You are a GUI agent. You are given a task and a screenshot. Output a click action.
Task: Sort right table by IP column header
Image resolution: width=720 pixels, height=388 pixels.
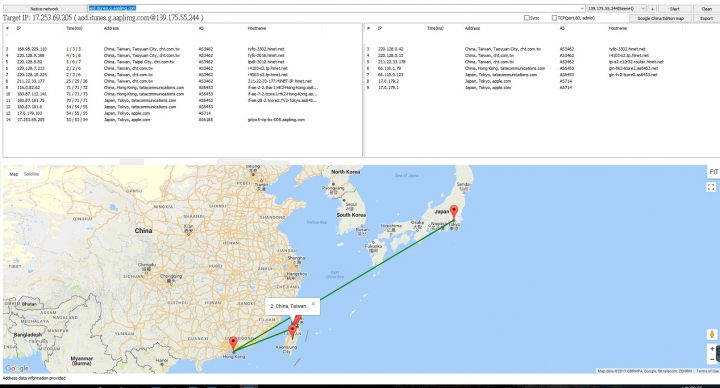point(380,28)
